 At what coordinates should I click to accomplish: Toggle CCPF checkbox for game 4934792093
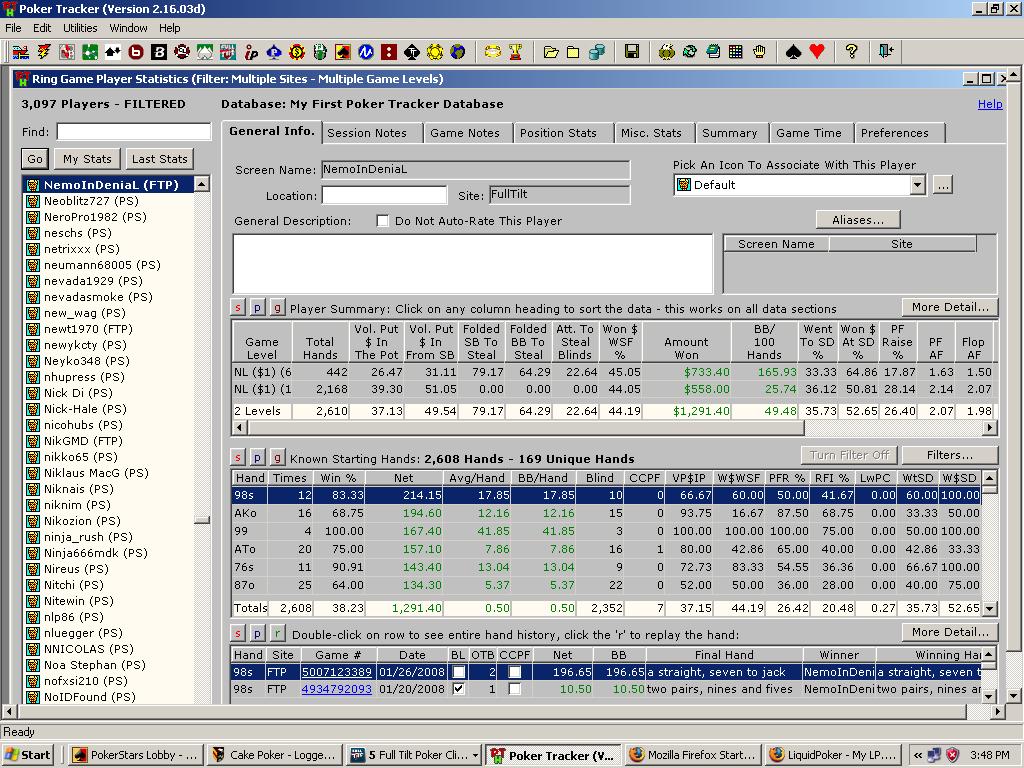click(x=515, y=689)
